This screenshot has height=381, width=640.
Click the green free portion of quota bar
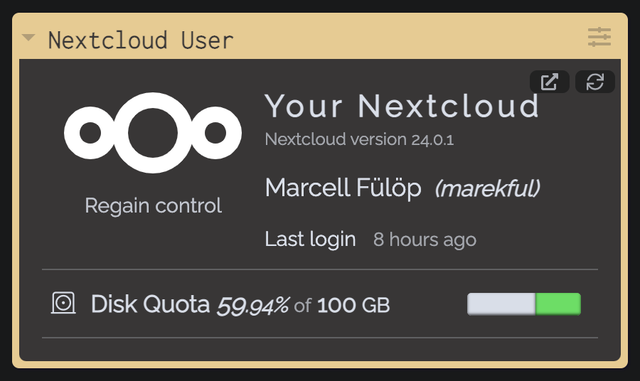[558, 304]
